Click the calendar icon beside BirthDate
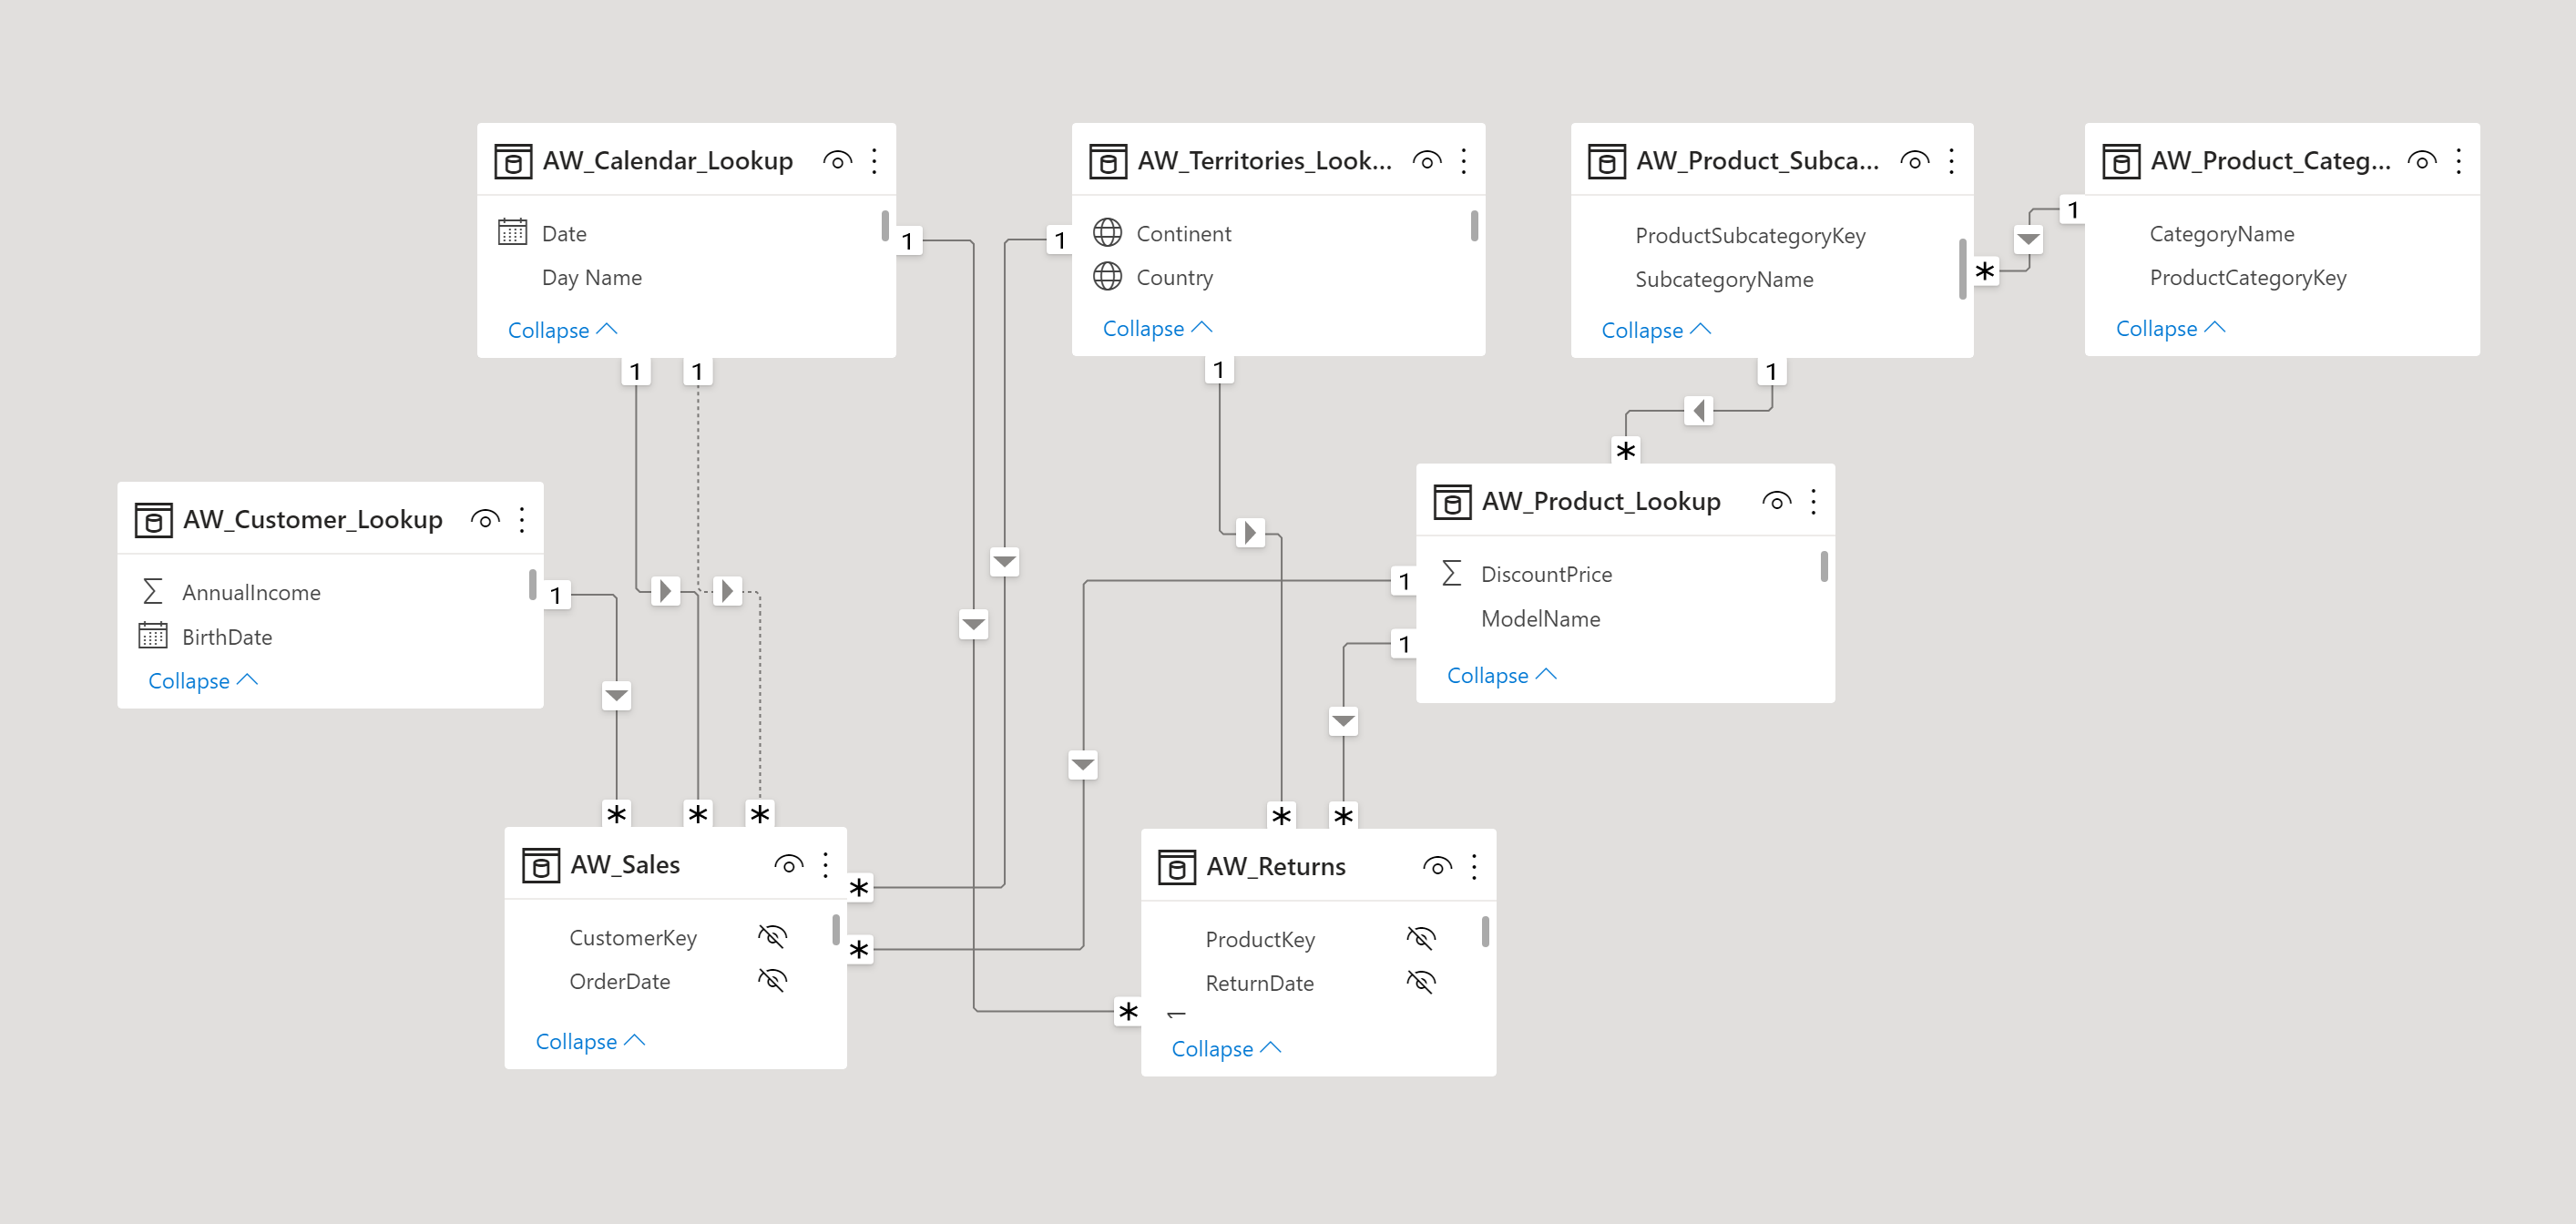 coord(152,636)
